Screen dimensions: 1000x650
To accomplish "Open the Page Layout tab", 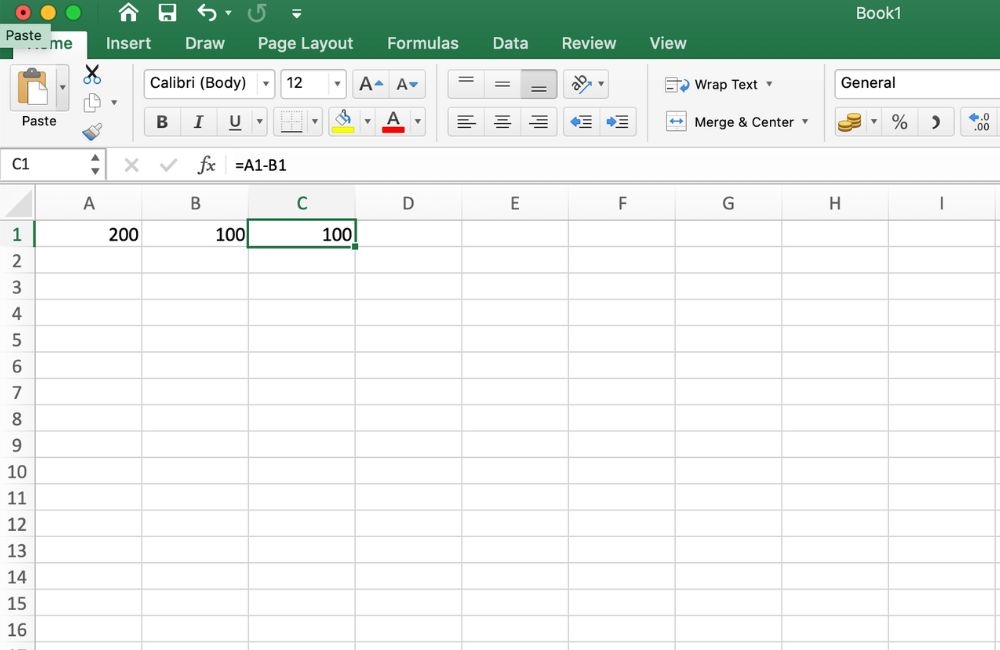I will pyautogui.click(x=305, y=43).
